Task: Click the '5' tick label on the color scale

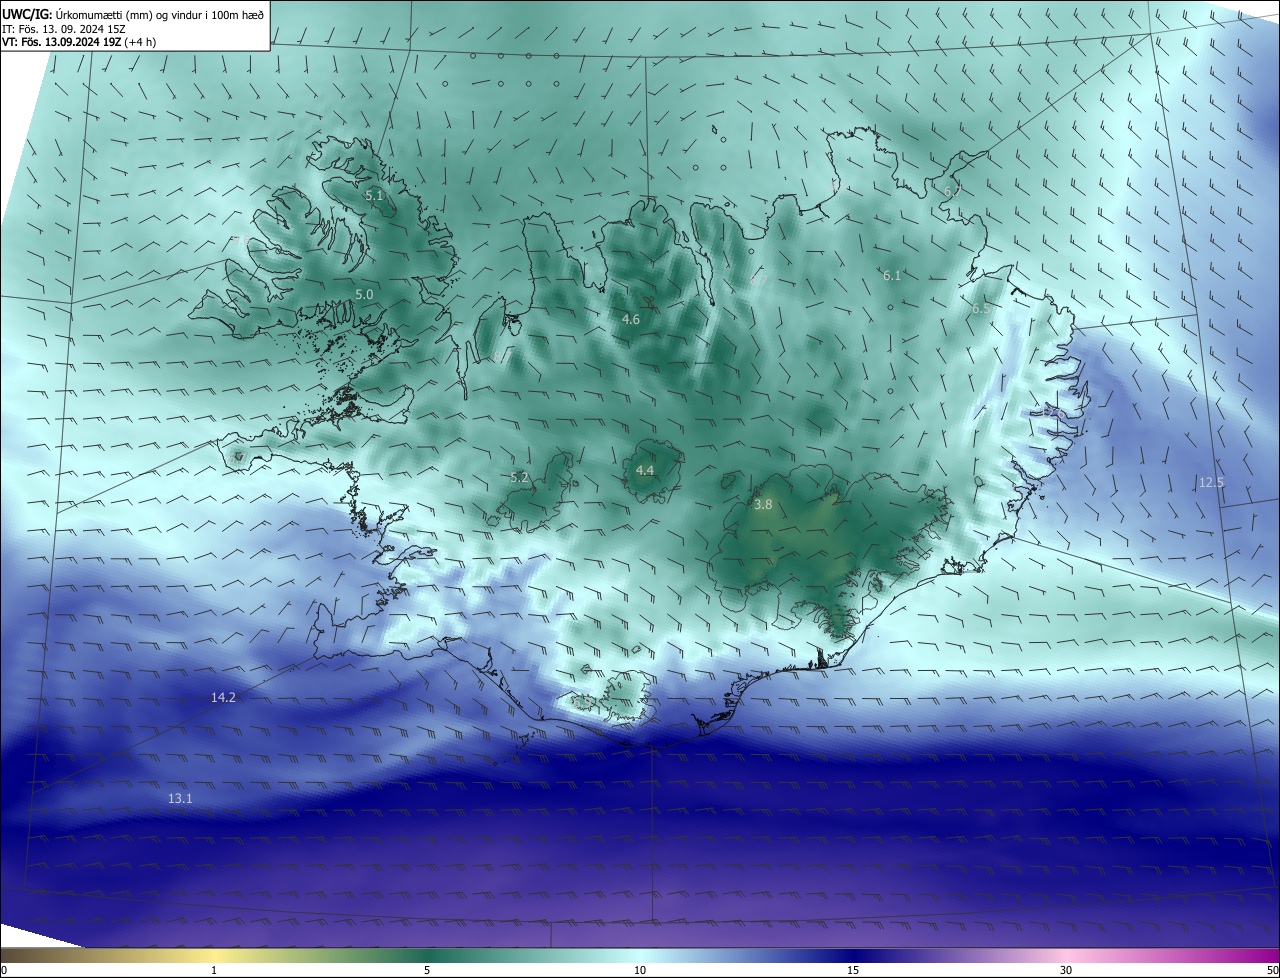Action: coord(427,970)
